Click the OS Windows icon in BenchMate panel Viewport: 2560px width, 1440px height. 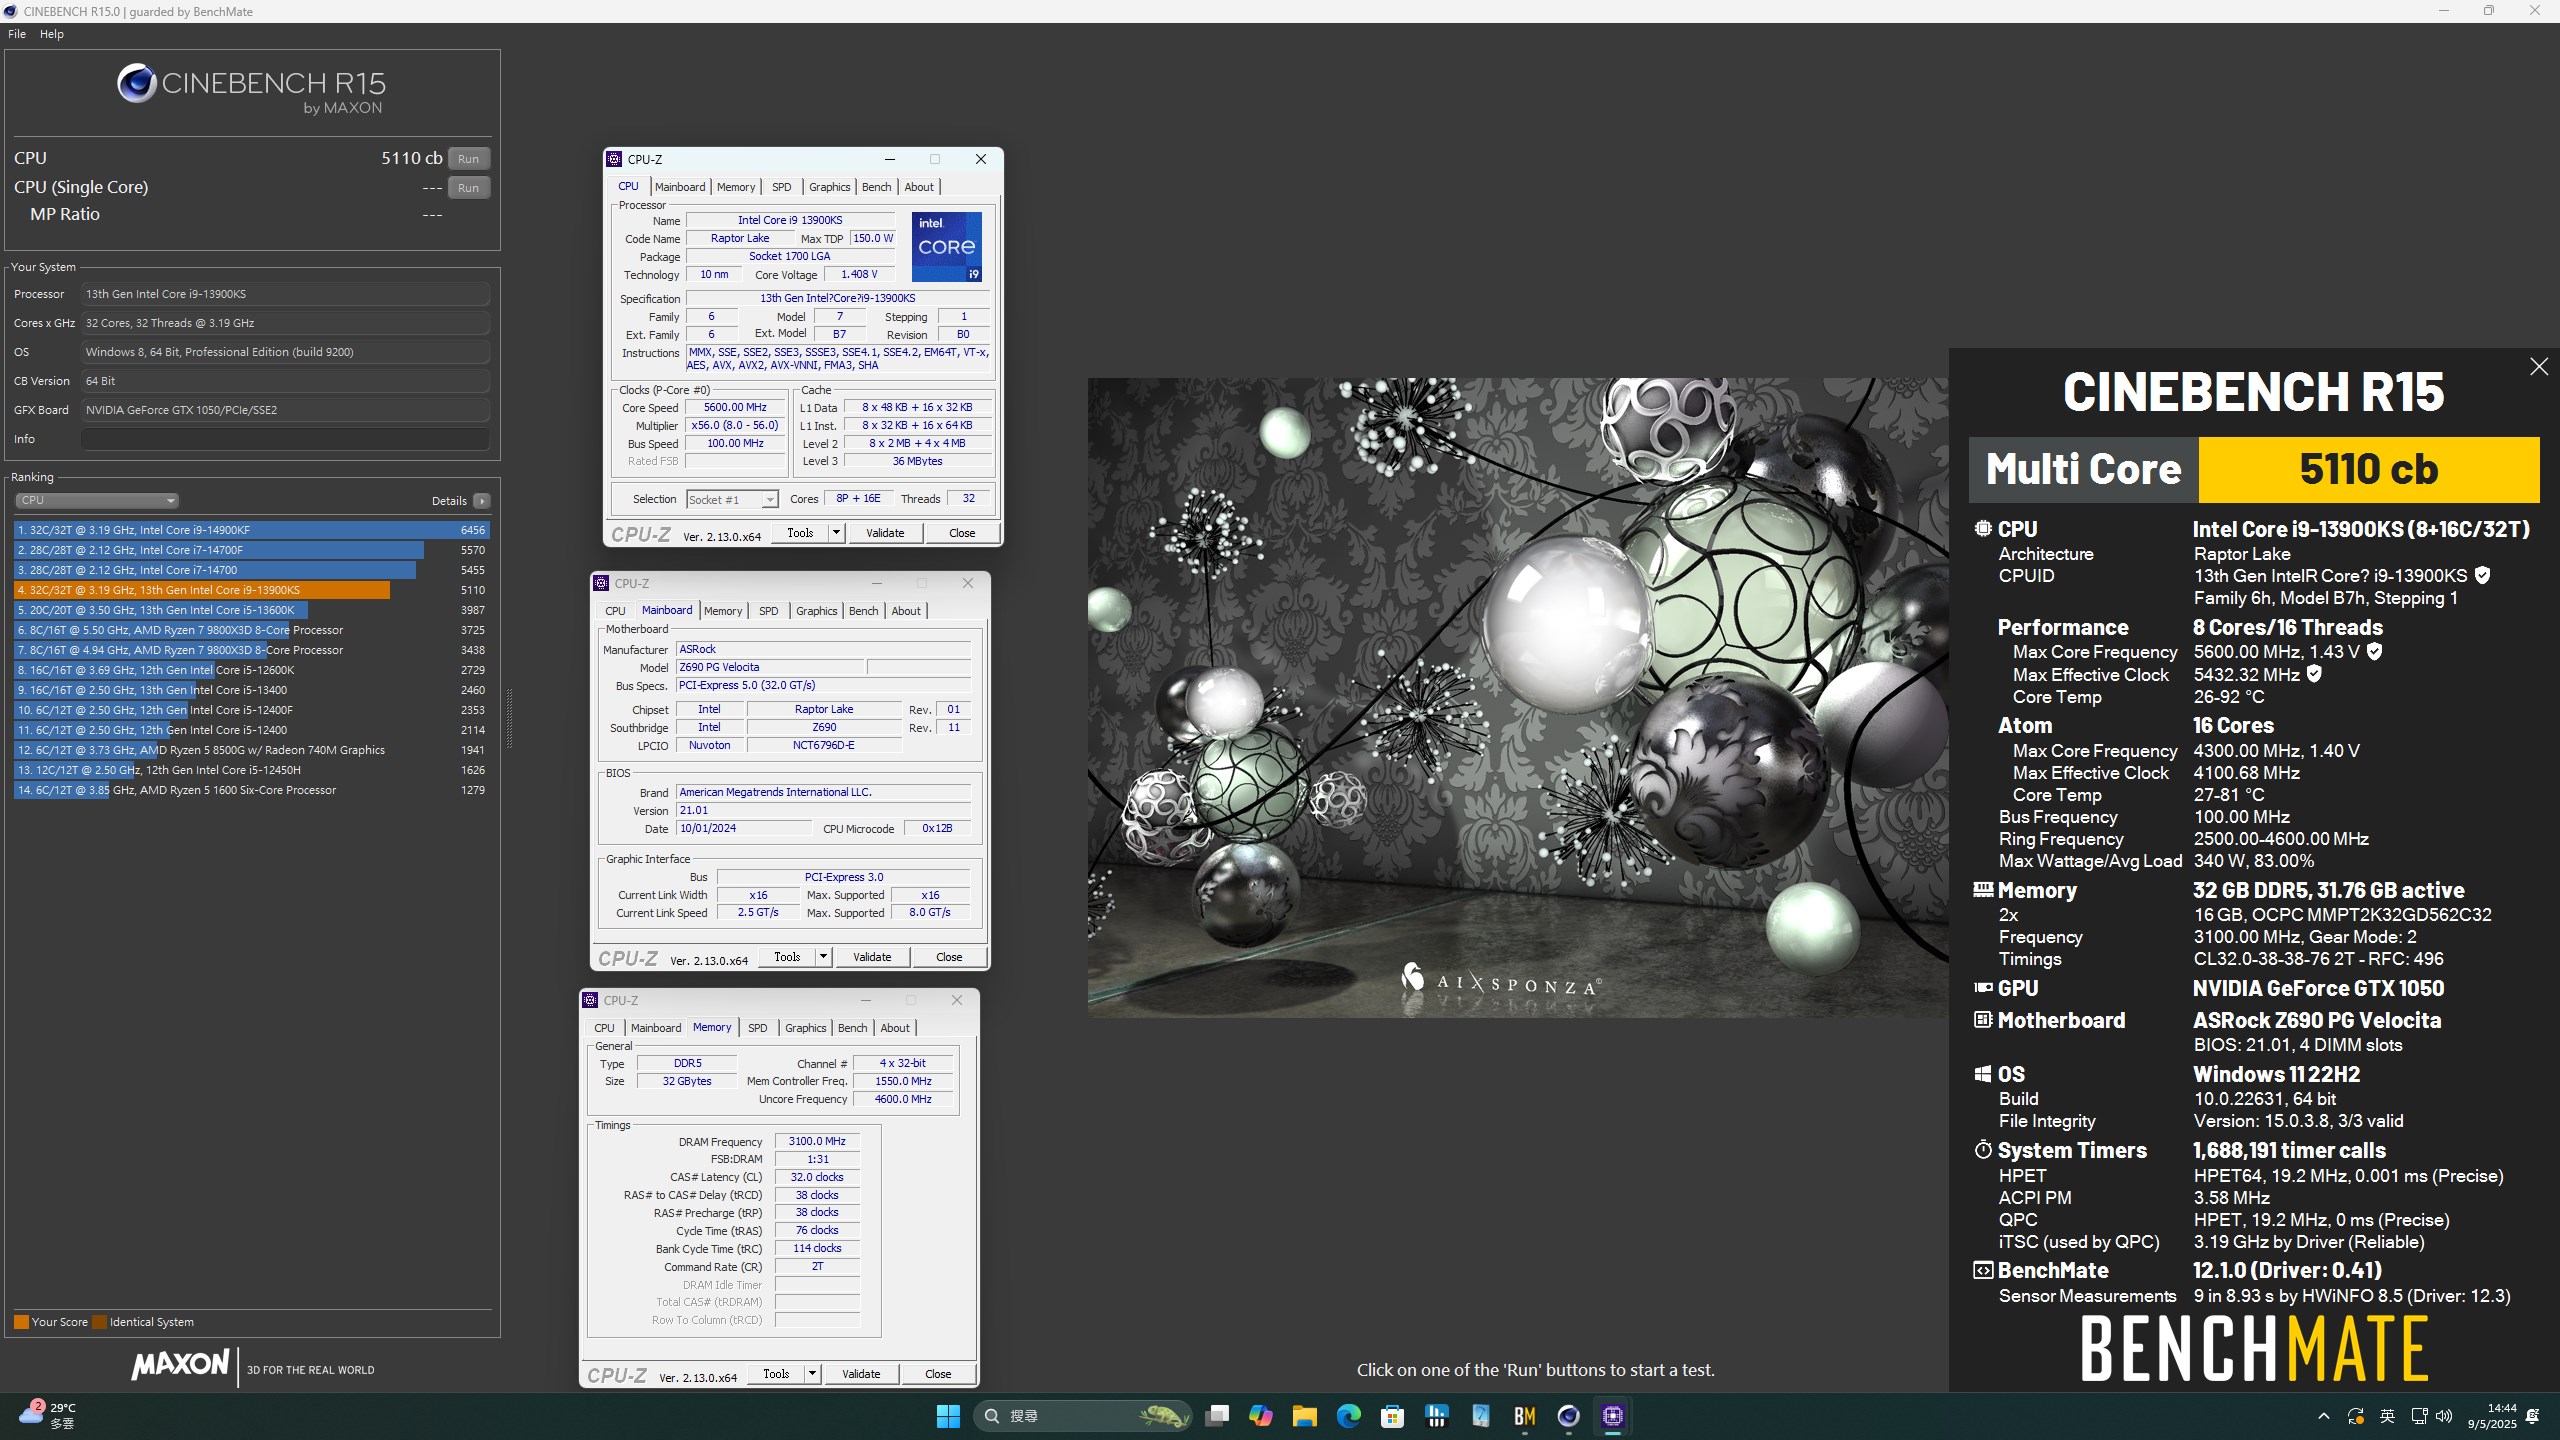point(1983,1074)
